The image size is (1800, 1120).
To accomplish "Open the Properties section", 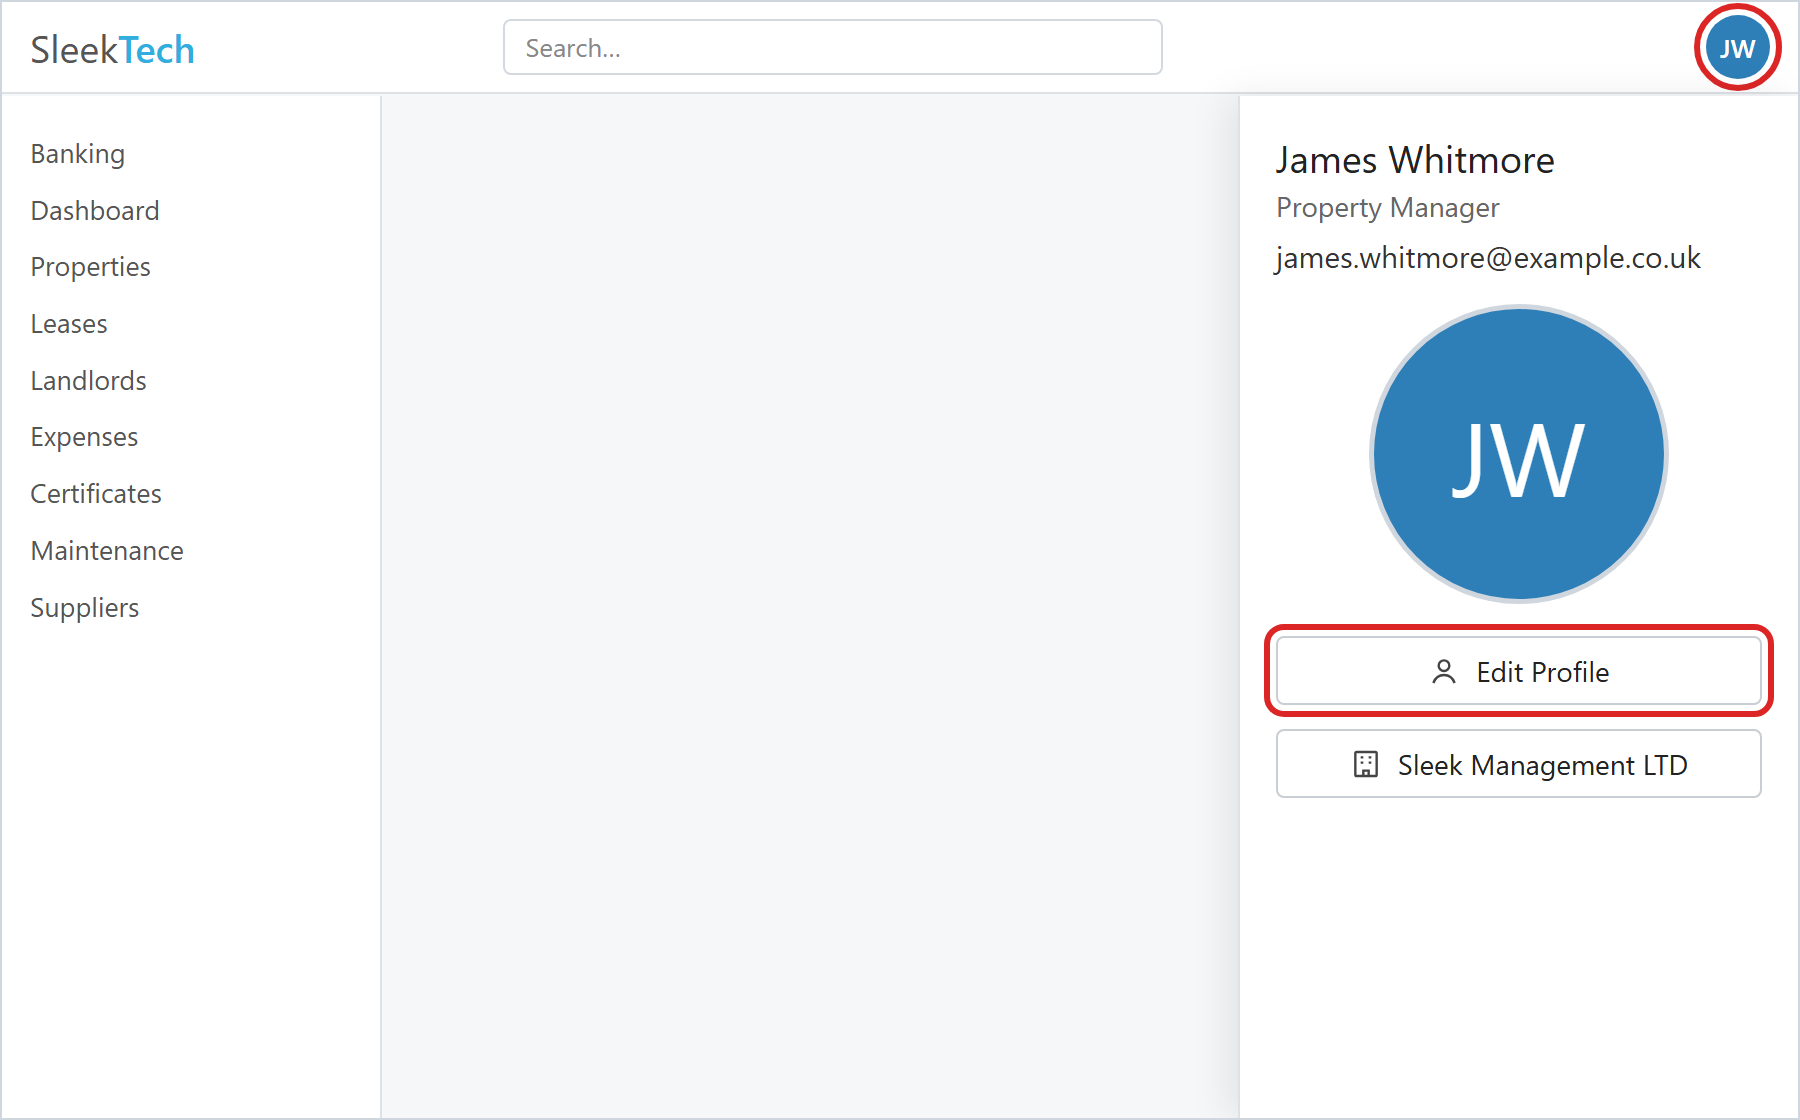I will click(x=90, y=267).
